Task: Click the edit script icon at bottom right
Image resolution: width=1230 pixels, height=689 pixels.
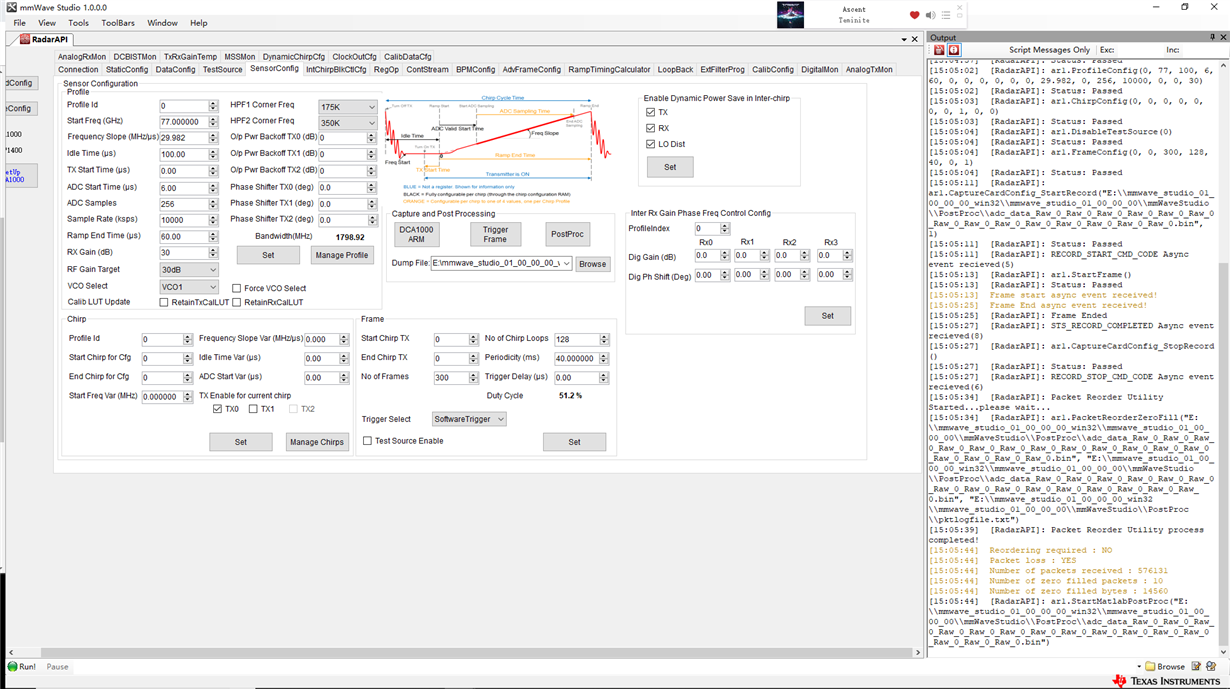Action: tap(1197, 666)
